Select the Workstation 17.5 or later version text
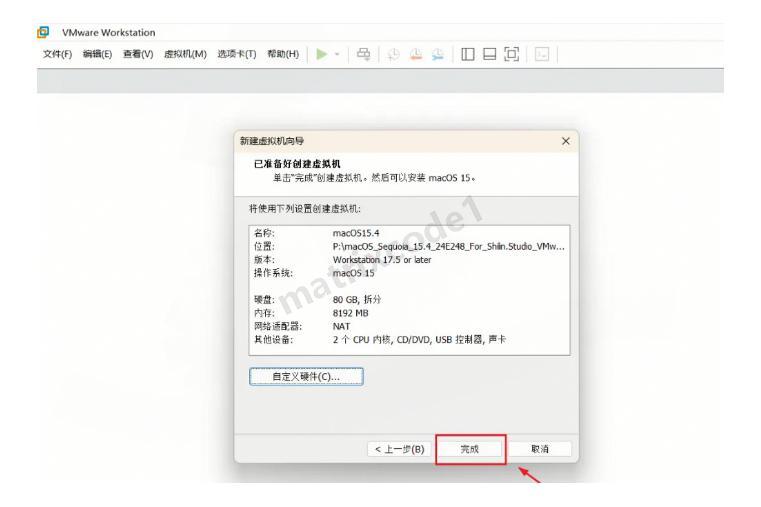761x507 pixels. pos(382,260)
